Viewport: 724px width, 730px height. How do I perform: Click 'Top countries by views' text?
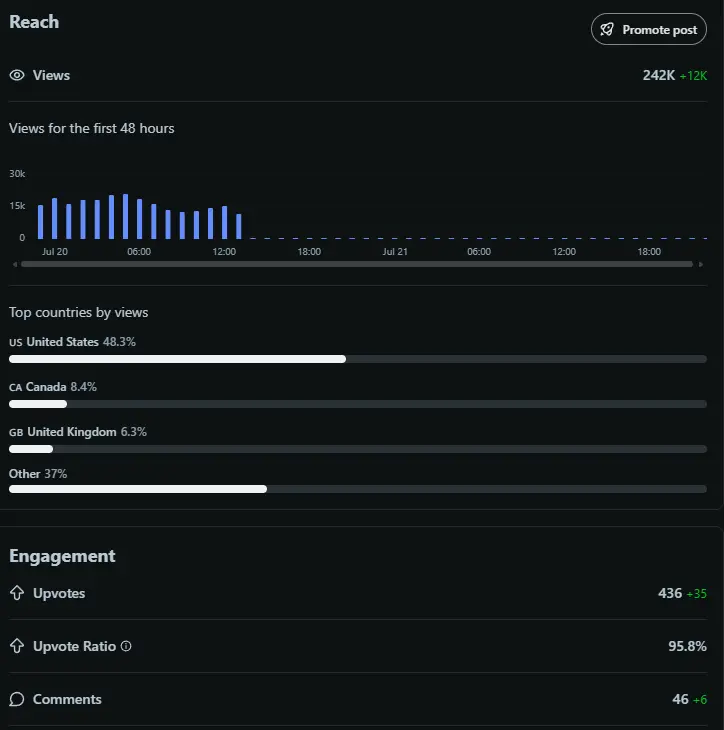78,312
